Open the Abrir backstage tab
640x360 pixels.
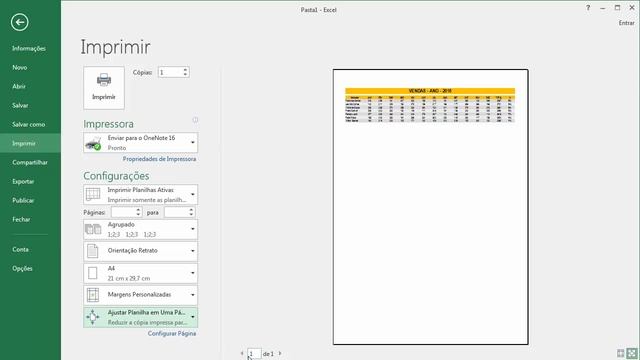click(x=19, y=87)
